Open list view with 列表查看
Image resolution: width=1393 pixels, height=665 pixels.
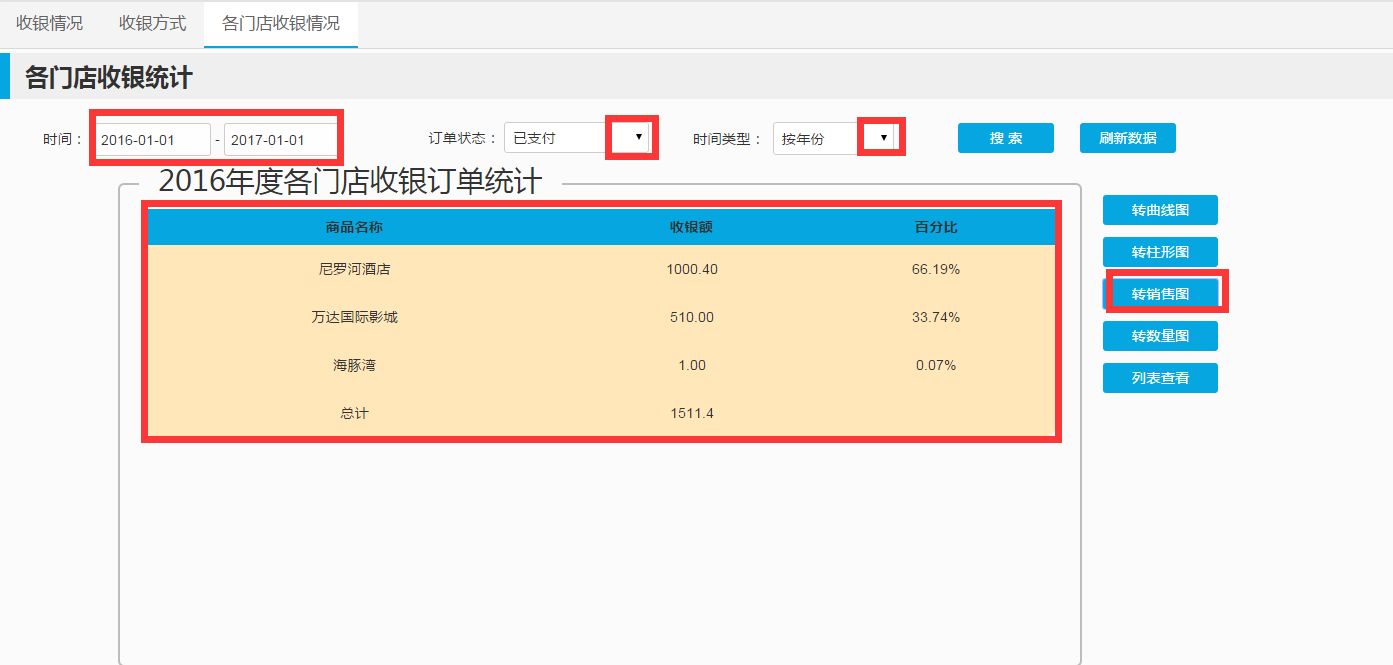(x=1160, y=378)
